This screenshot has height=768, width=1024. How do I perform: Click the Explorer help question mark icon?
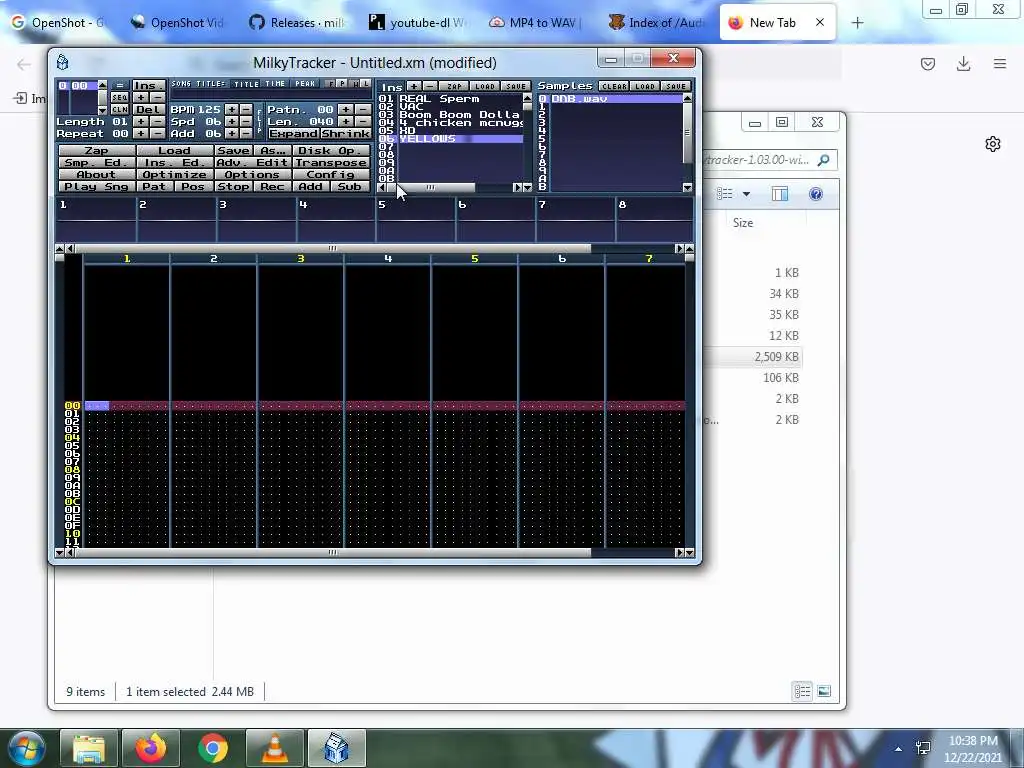pyautogui.click(x=816, y=194)
